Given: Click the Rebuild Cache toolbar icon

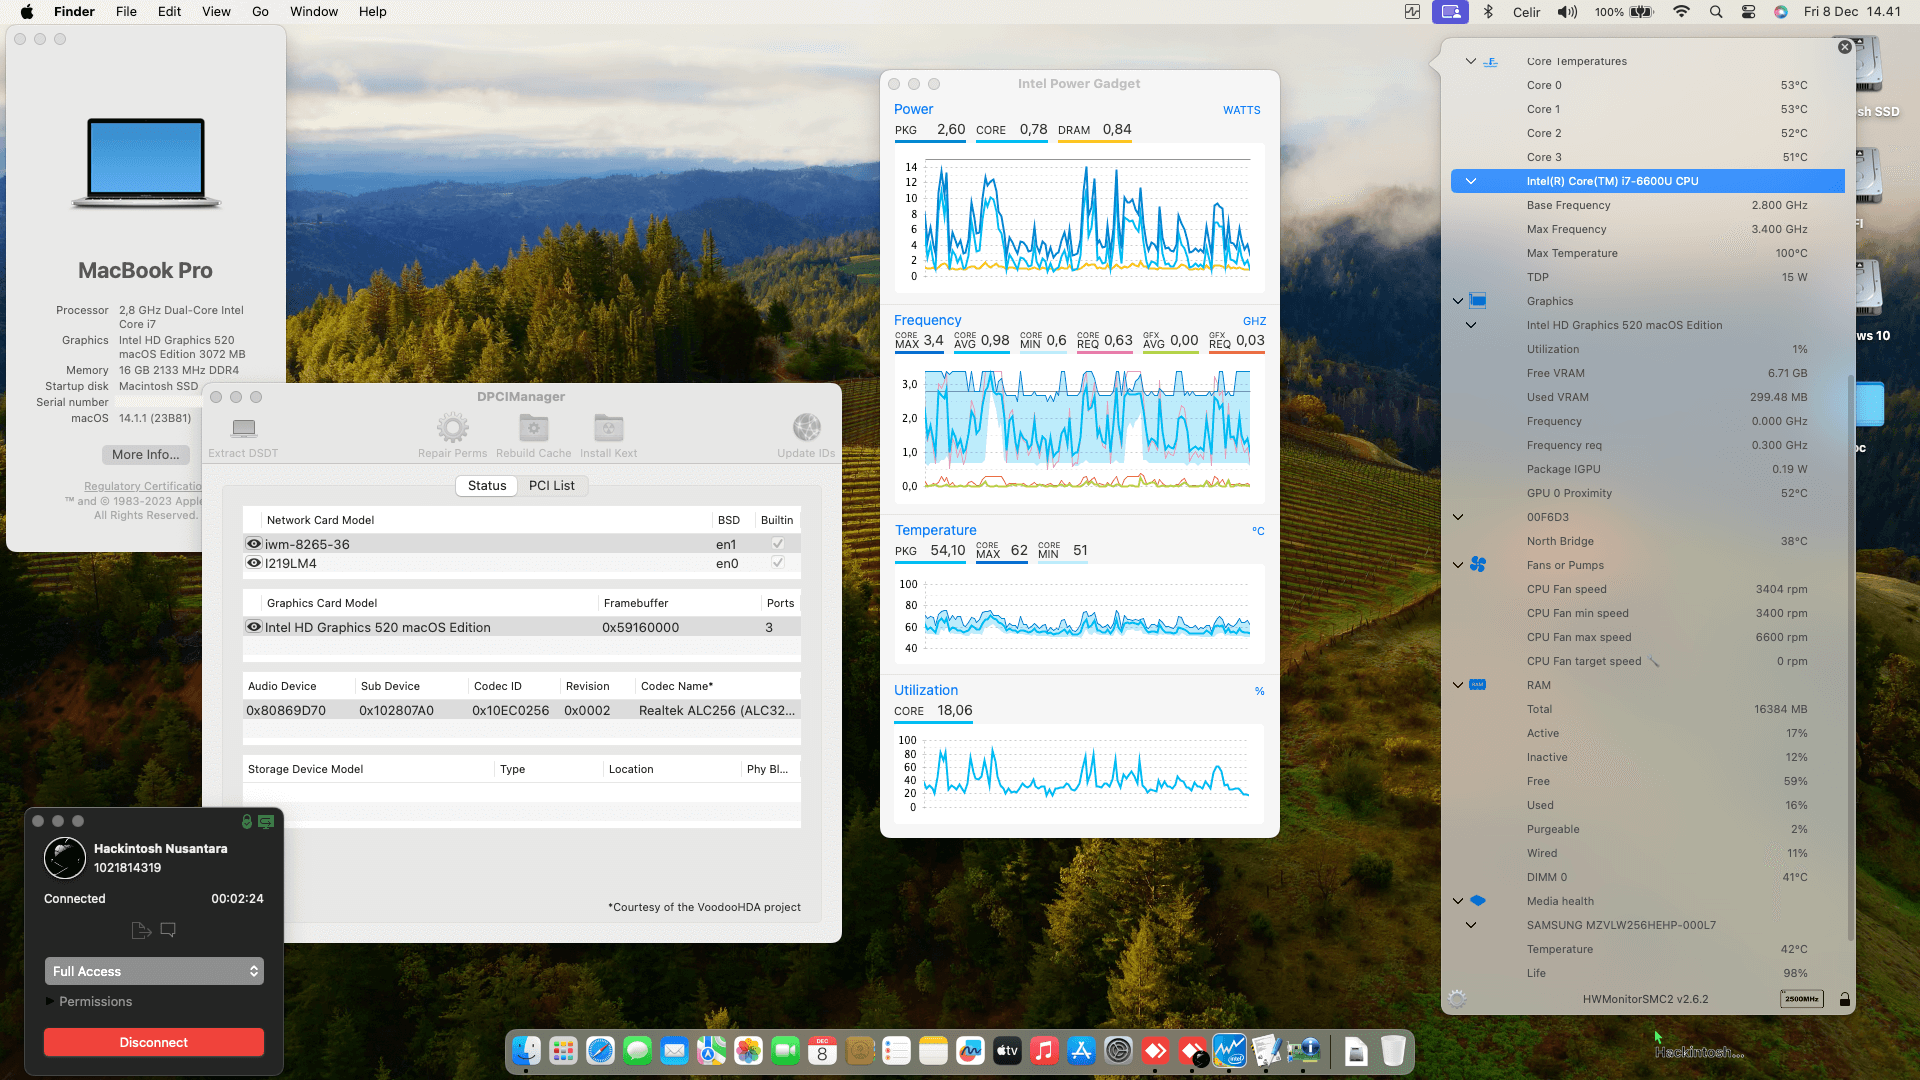Looking at the screenshot, I should [533, 429].
